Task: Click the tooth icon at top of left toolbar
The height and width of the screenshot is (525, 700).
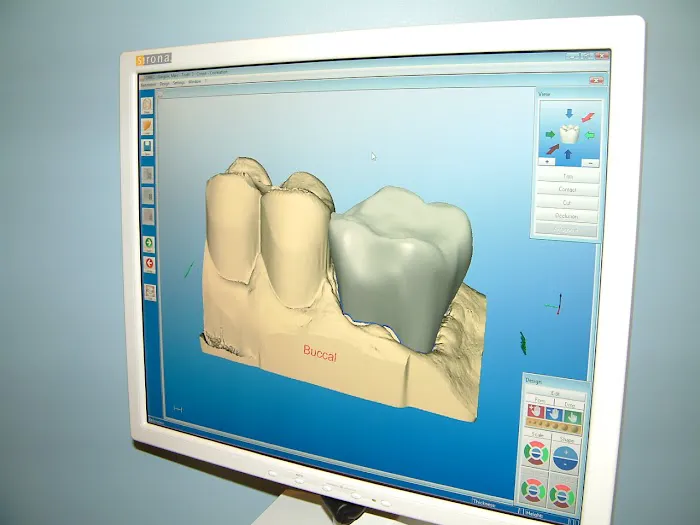Action: click(x=147, y=106)
